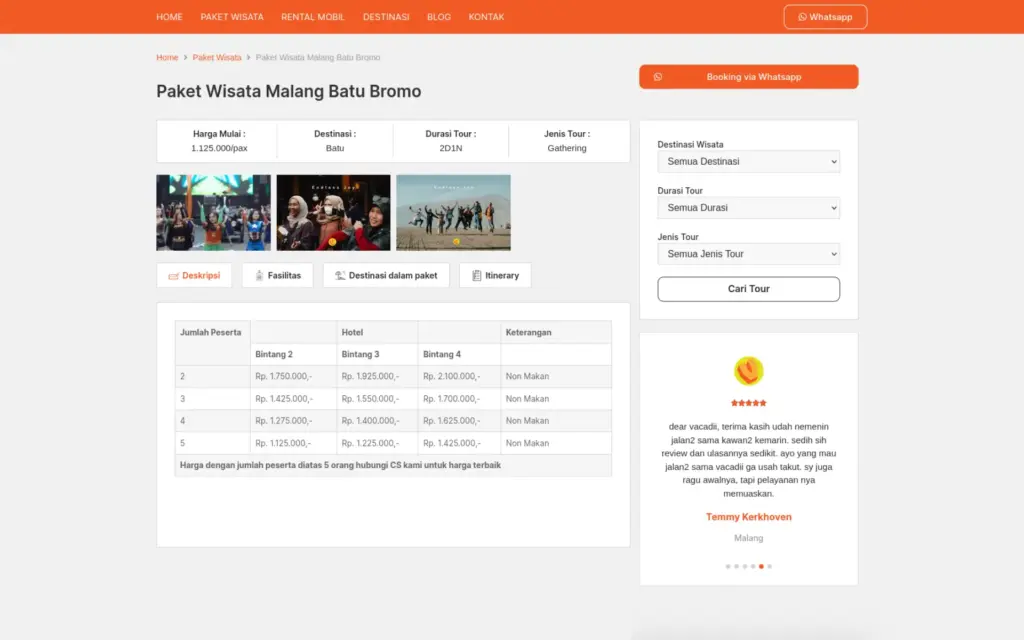
Task: Expand the Durasi Tour dropdown
Action: (x=748, y=208)
